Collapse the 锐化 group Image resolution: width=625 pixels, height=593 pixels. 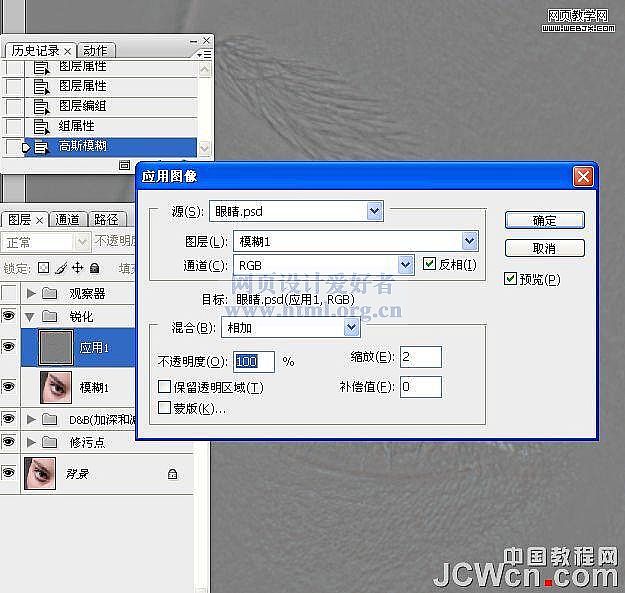pyautogui.click(x=29, y=317)
